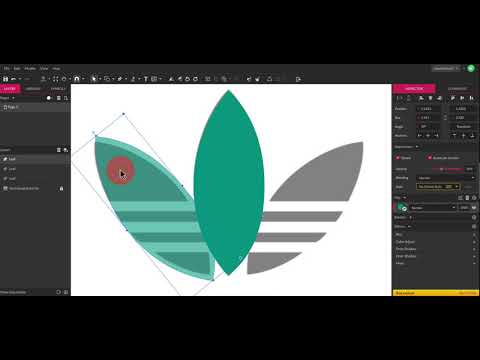The width and height of the screenshot is (480, 360).
Task: Open the No Shared Style dropdown
Action: (438, 187)
